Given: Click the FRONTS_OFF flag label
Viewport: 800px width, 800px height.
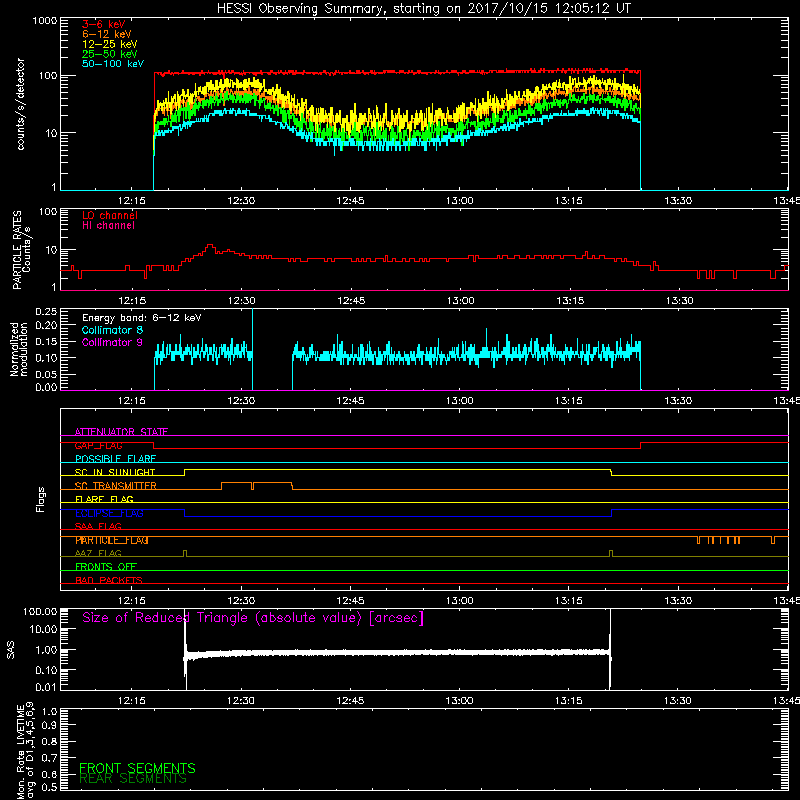Looking at the screenshot, I should click(x=106, y=567).
